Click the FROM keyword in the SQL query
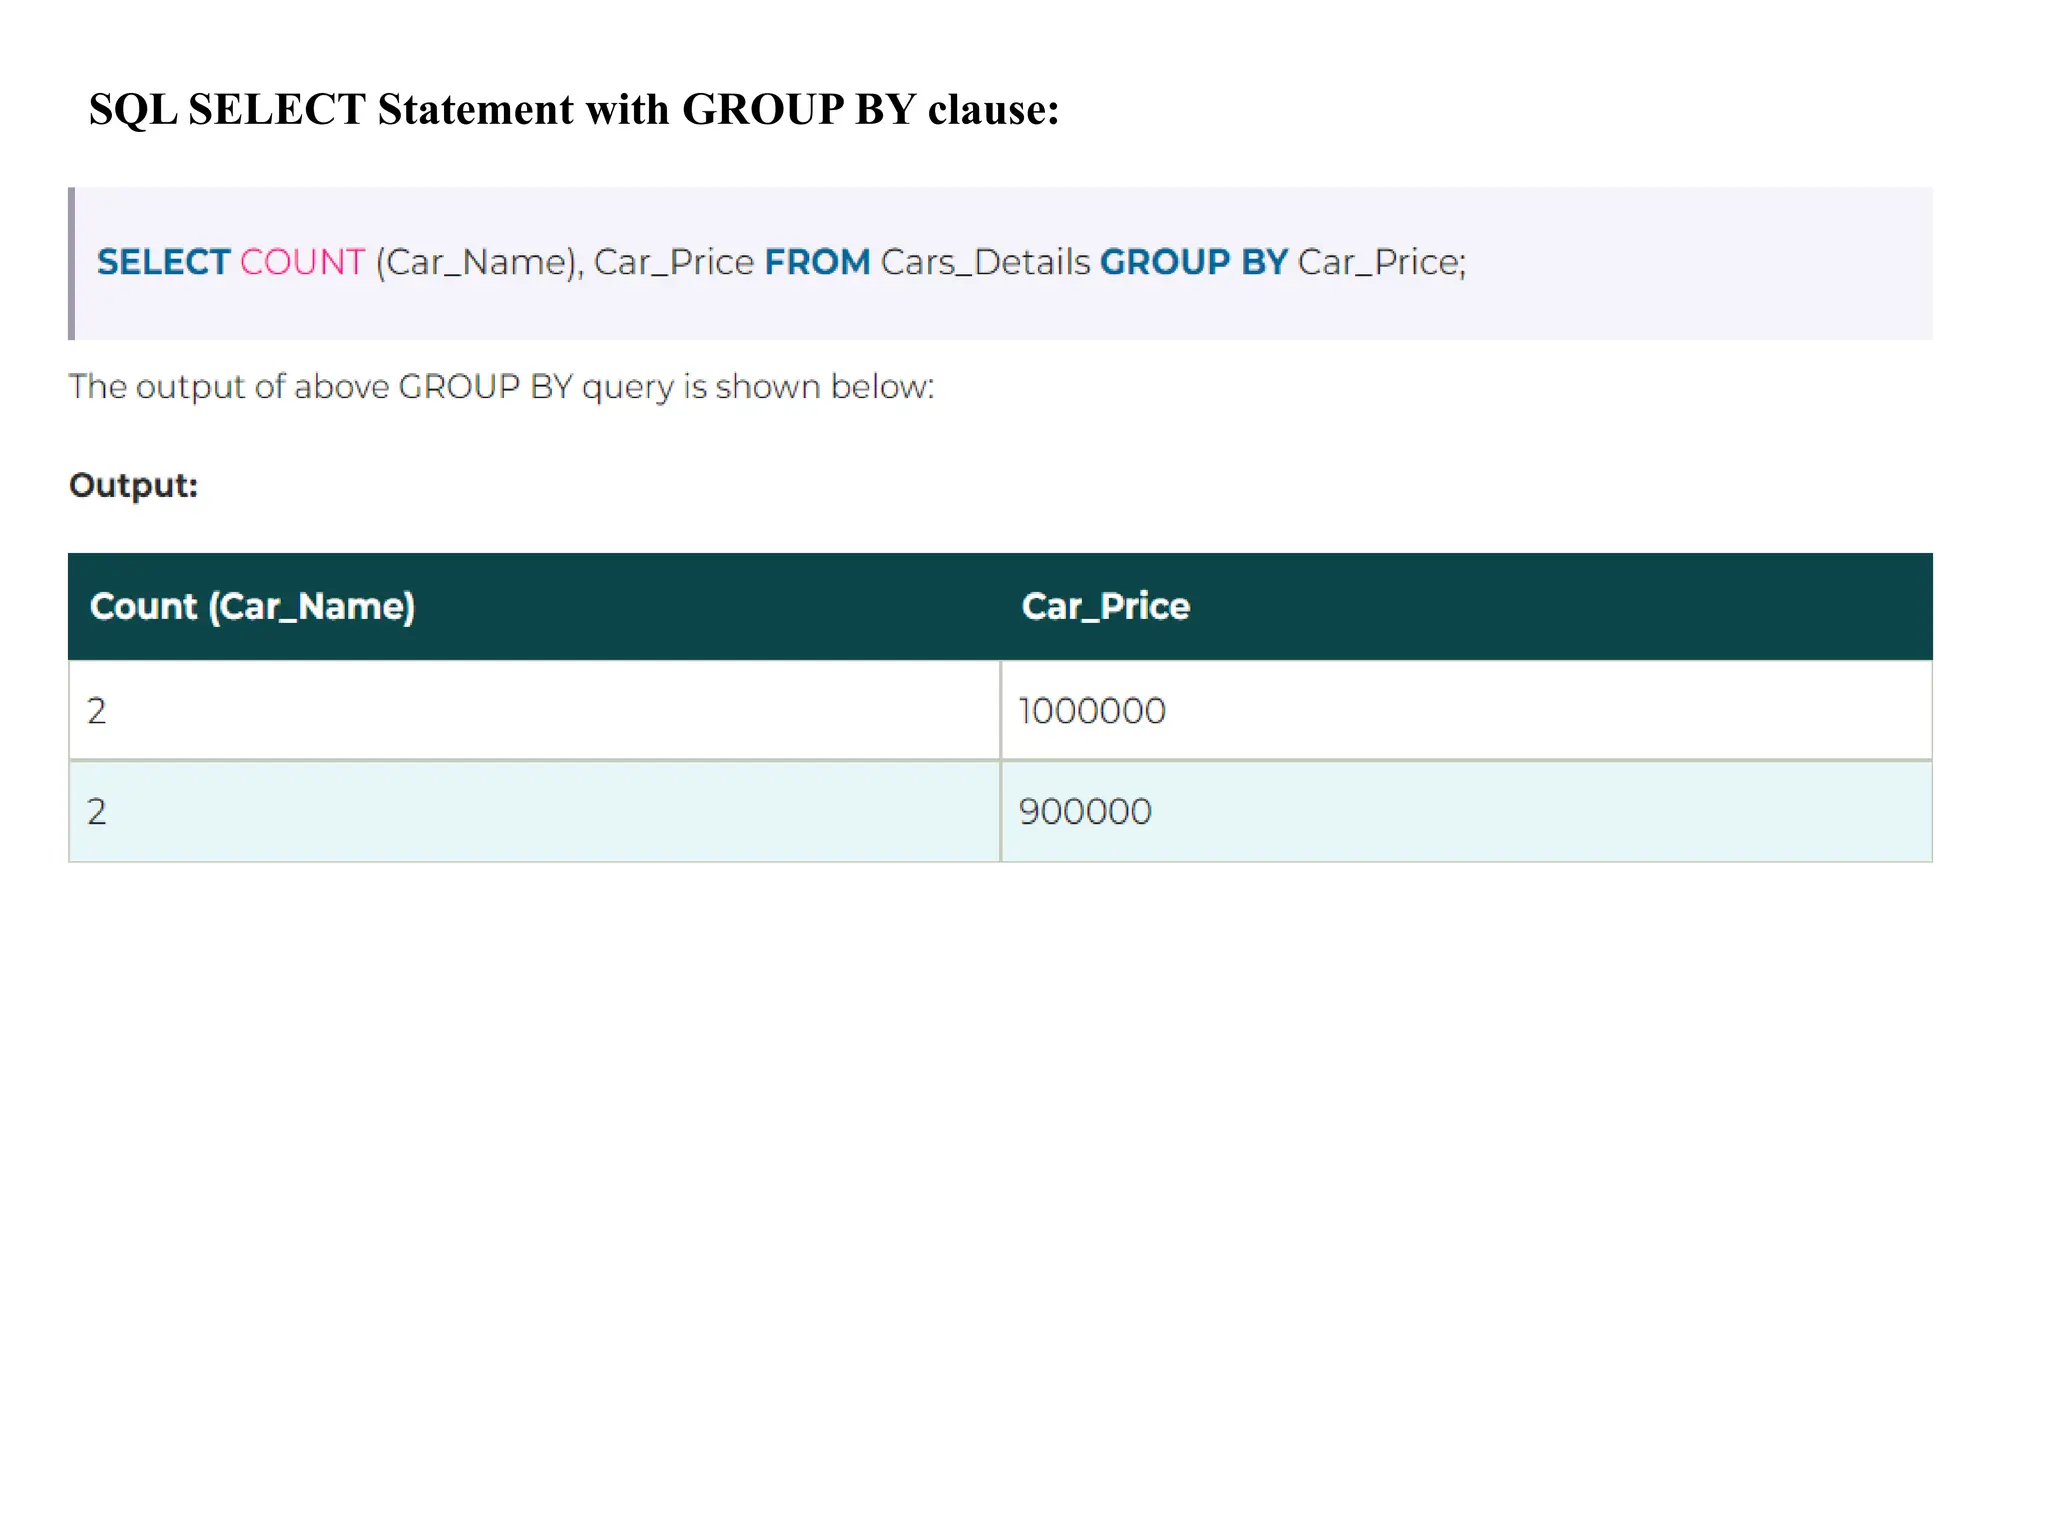2048x1536 pixels. (817, 262)
